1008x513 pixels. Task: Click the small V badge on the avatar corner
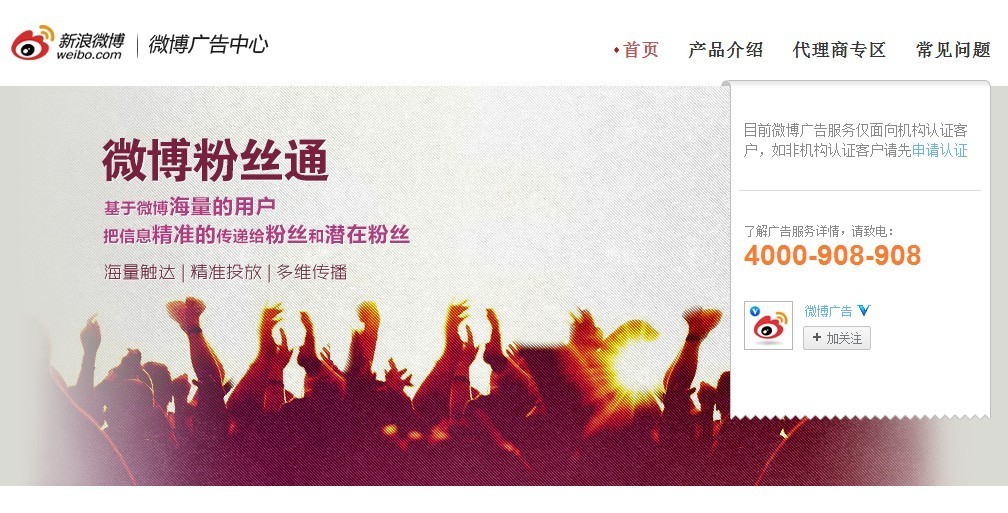point(755,312)
